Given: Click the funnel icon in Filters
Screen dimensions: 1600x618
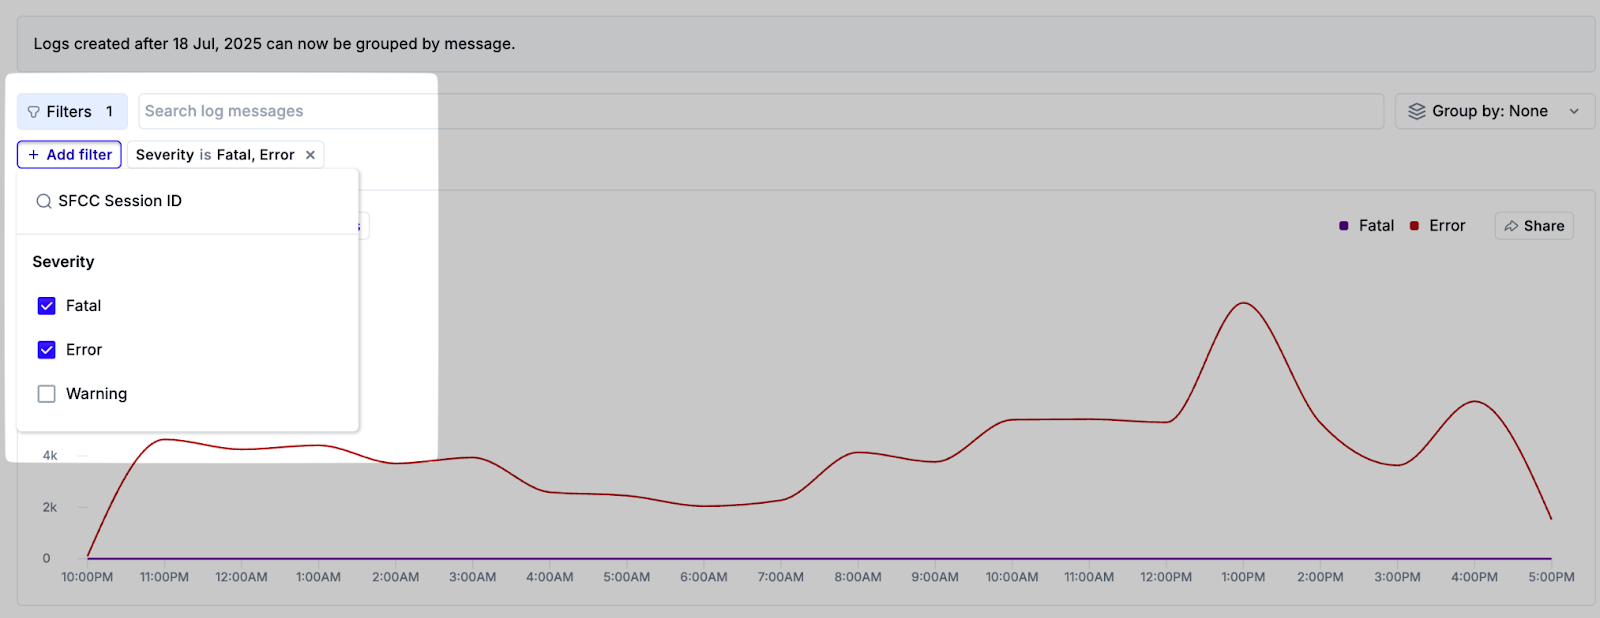Looking at the screenshot, I should click(x=34, y=112).
